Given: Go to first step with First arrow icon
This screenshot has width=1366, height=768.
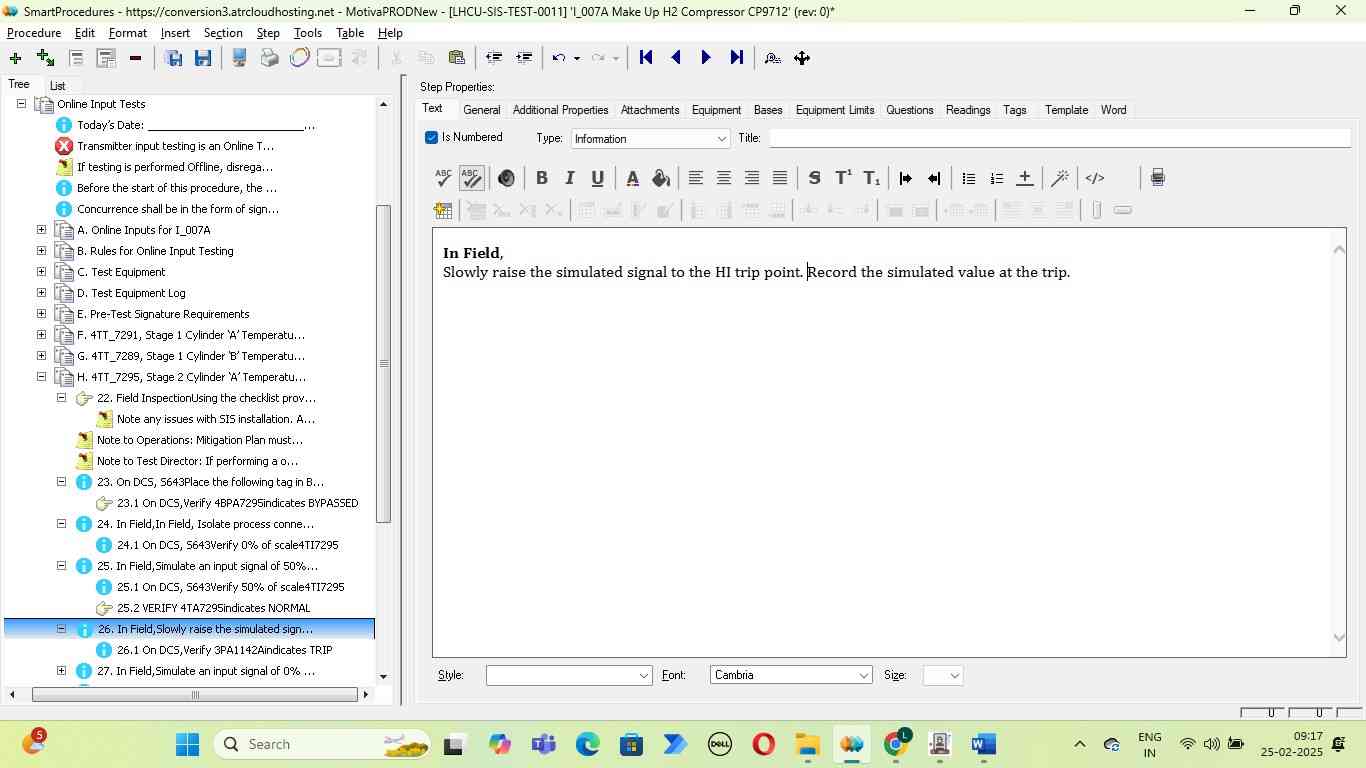Looking at the screenshot, I should [646, 58].
